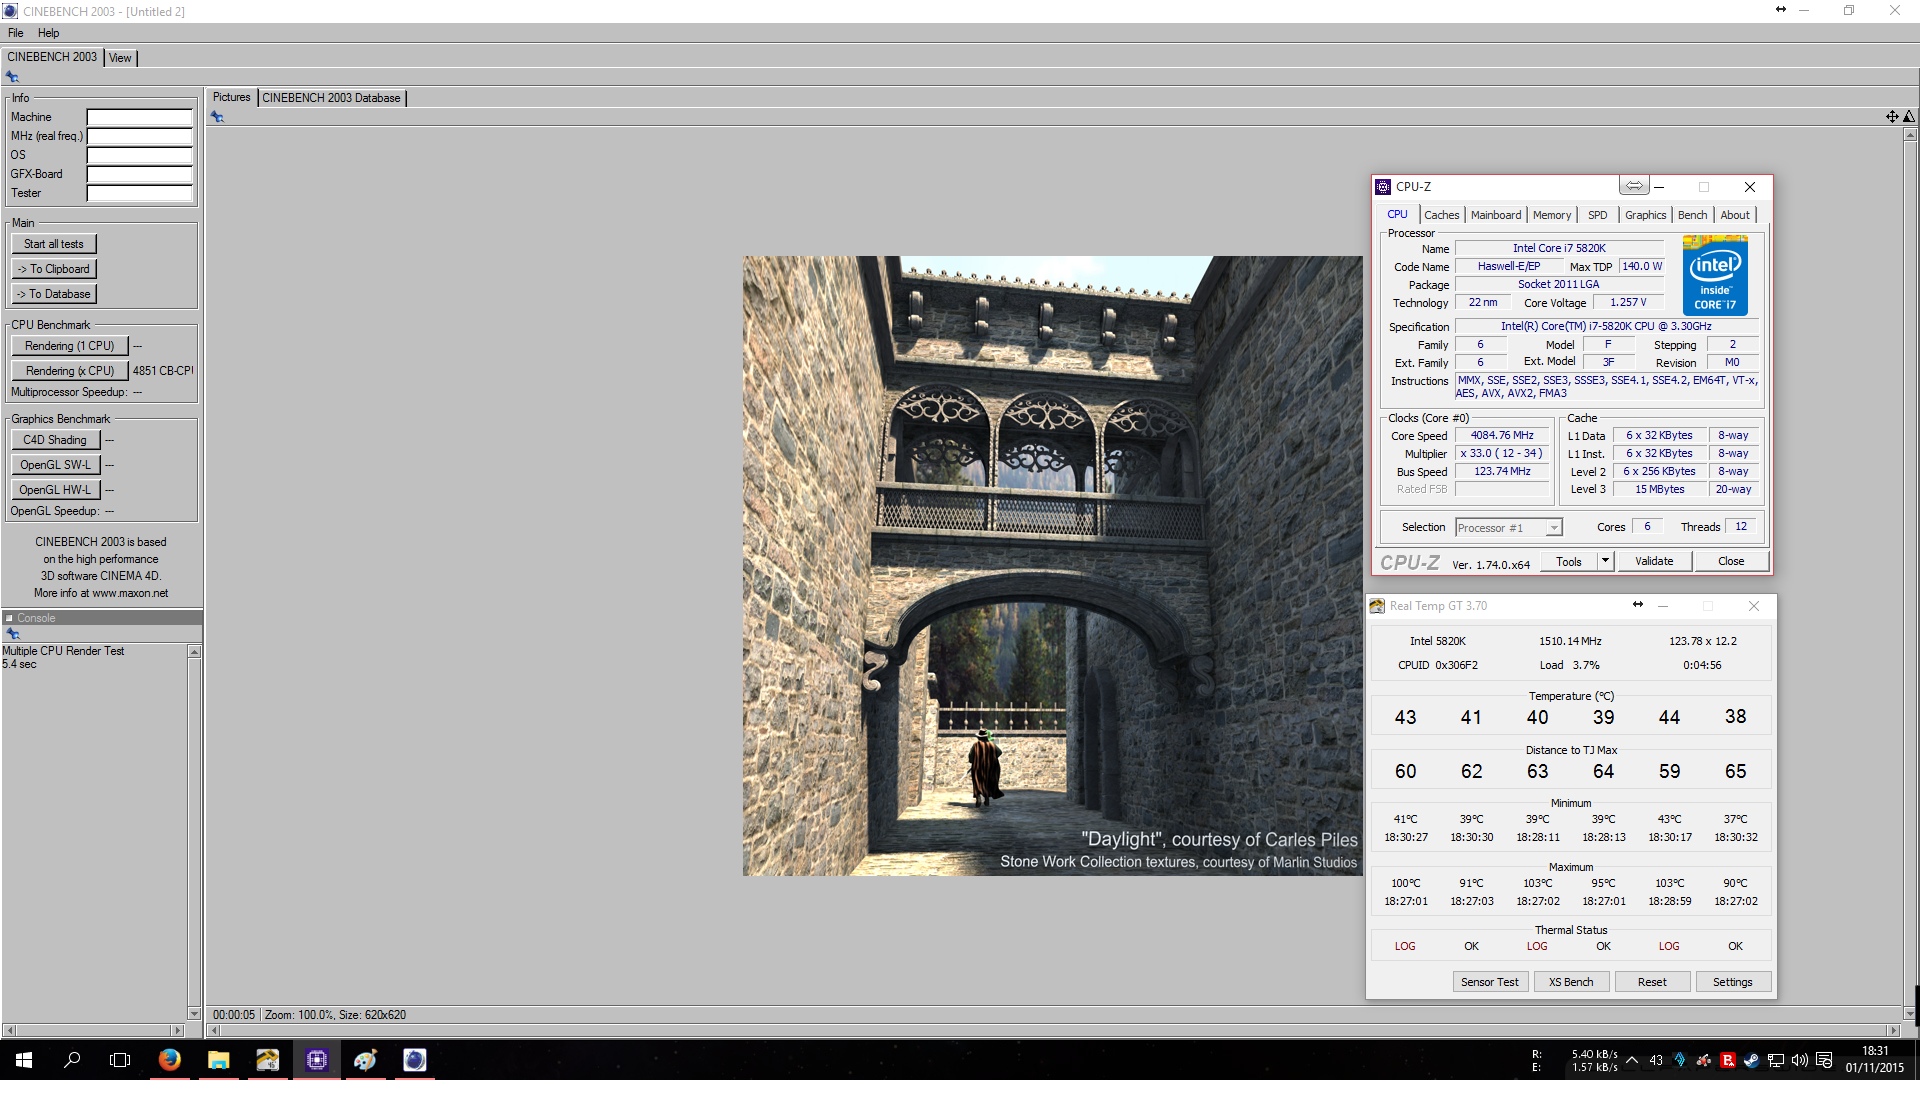This screenshot has height=1110, width=1920.
Task: Open Task View
Action: (120, 1060)
